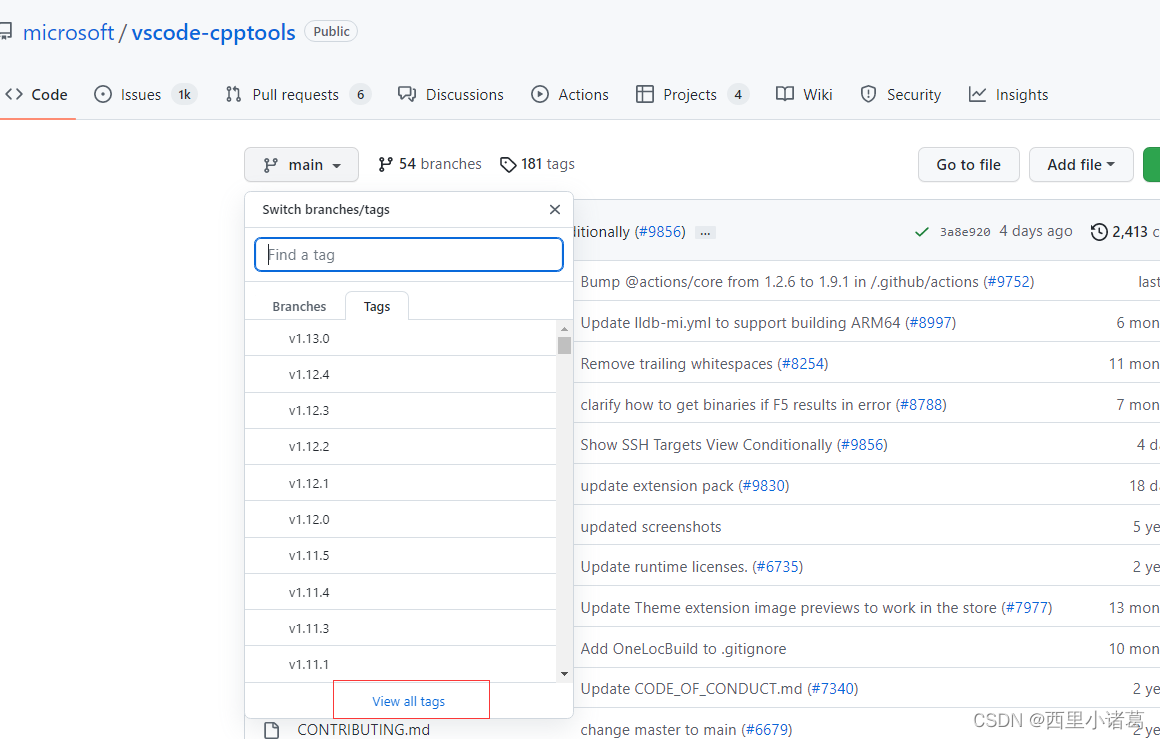Viewport: 1160px width, 739px height.
Task: Select tag v1.12.4
Action: point(400,374)
